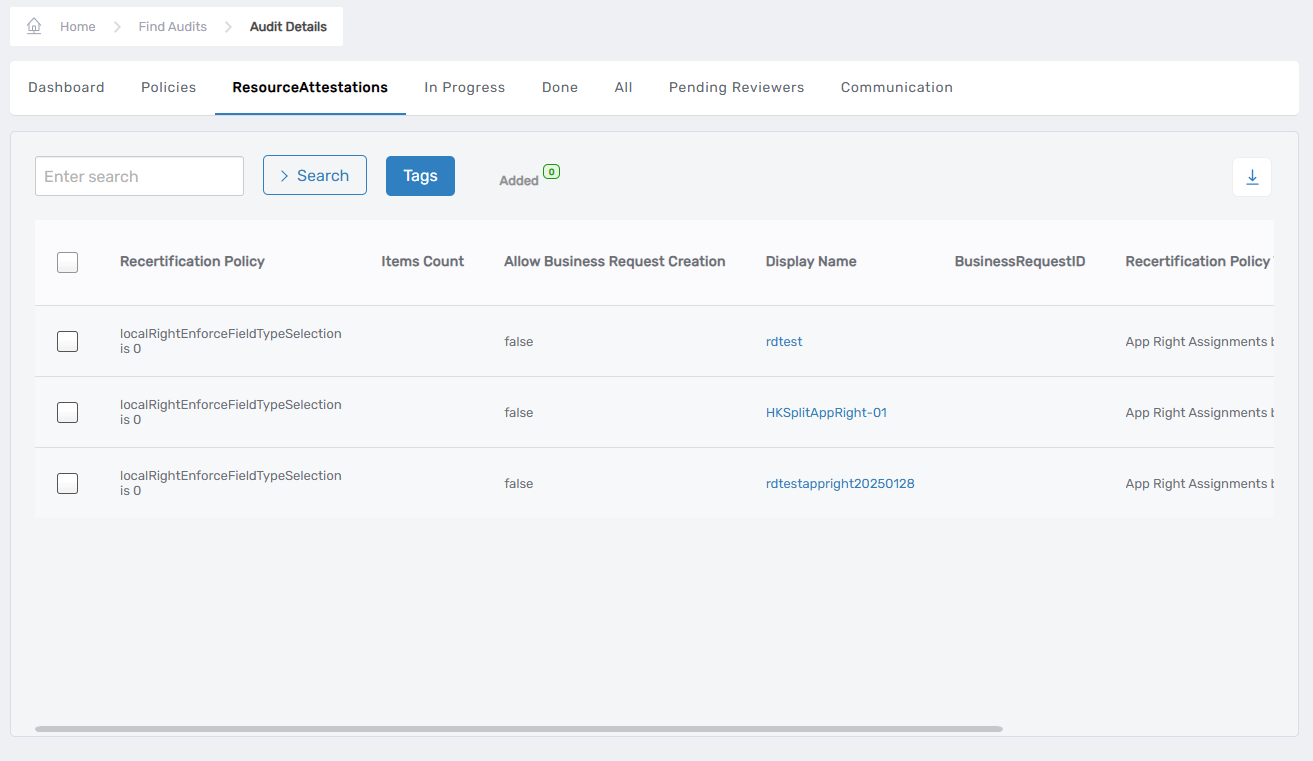The height and width of the screenshot is (761, 1313).
Task: Click the blue Tags button
Action: [x=420, y=176]
